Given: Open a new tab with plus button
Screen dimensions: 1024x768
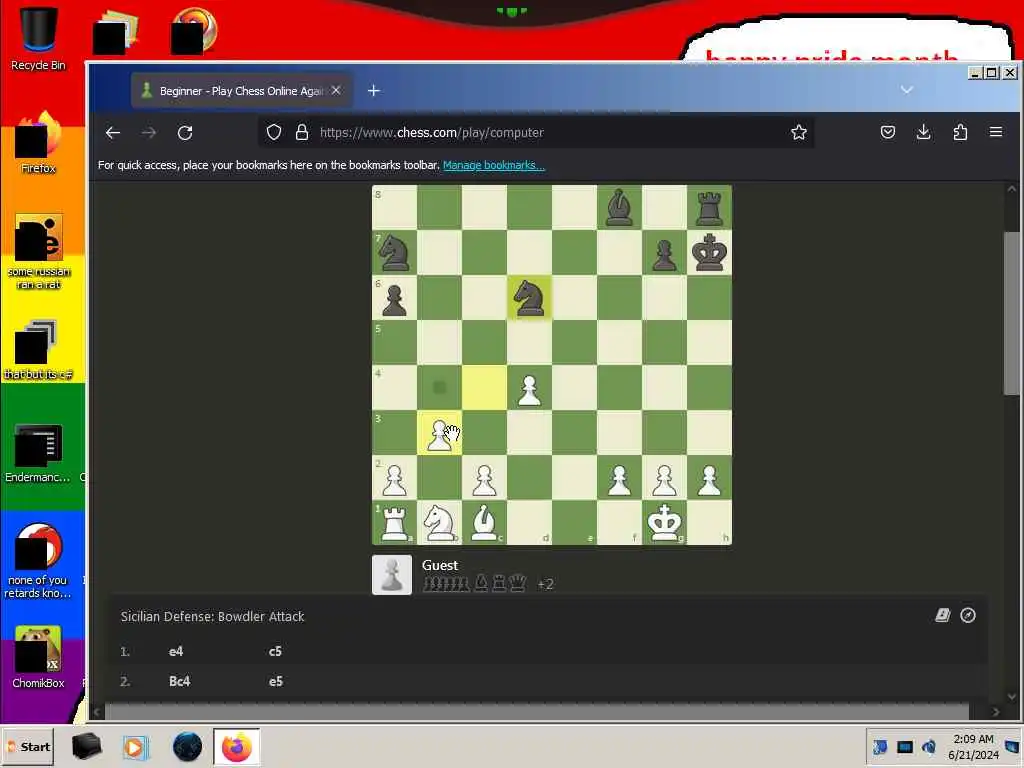Looking at the screenshot, I should pyautogui.click(x=374, y=91).
